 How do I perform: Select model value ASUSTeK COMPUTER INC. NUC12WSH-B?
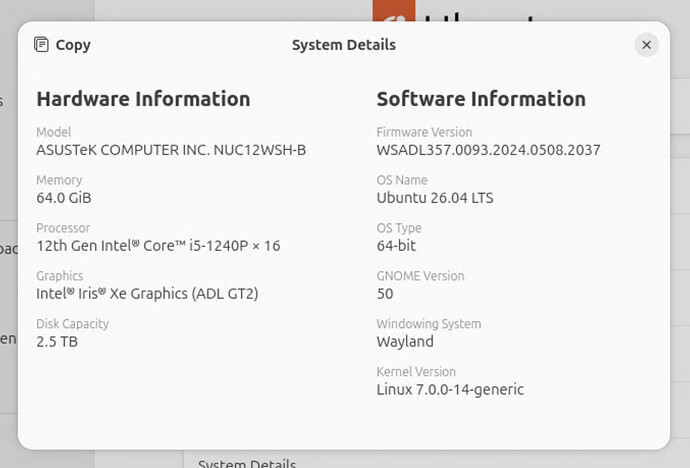coord(171,150)
